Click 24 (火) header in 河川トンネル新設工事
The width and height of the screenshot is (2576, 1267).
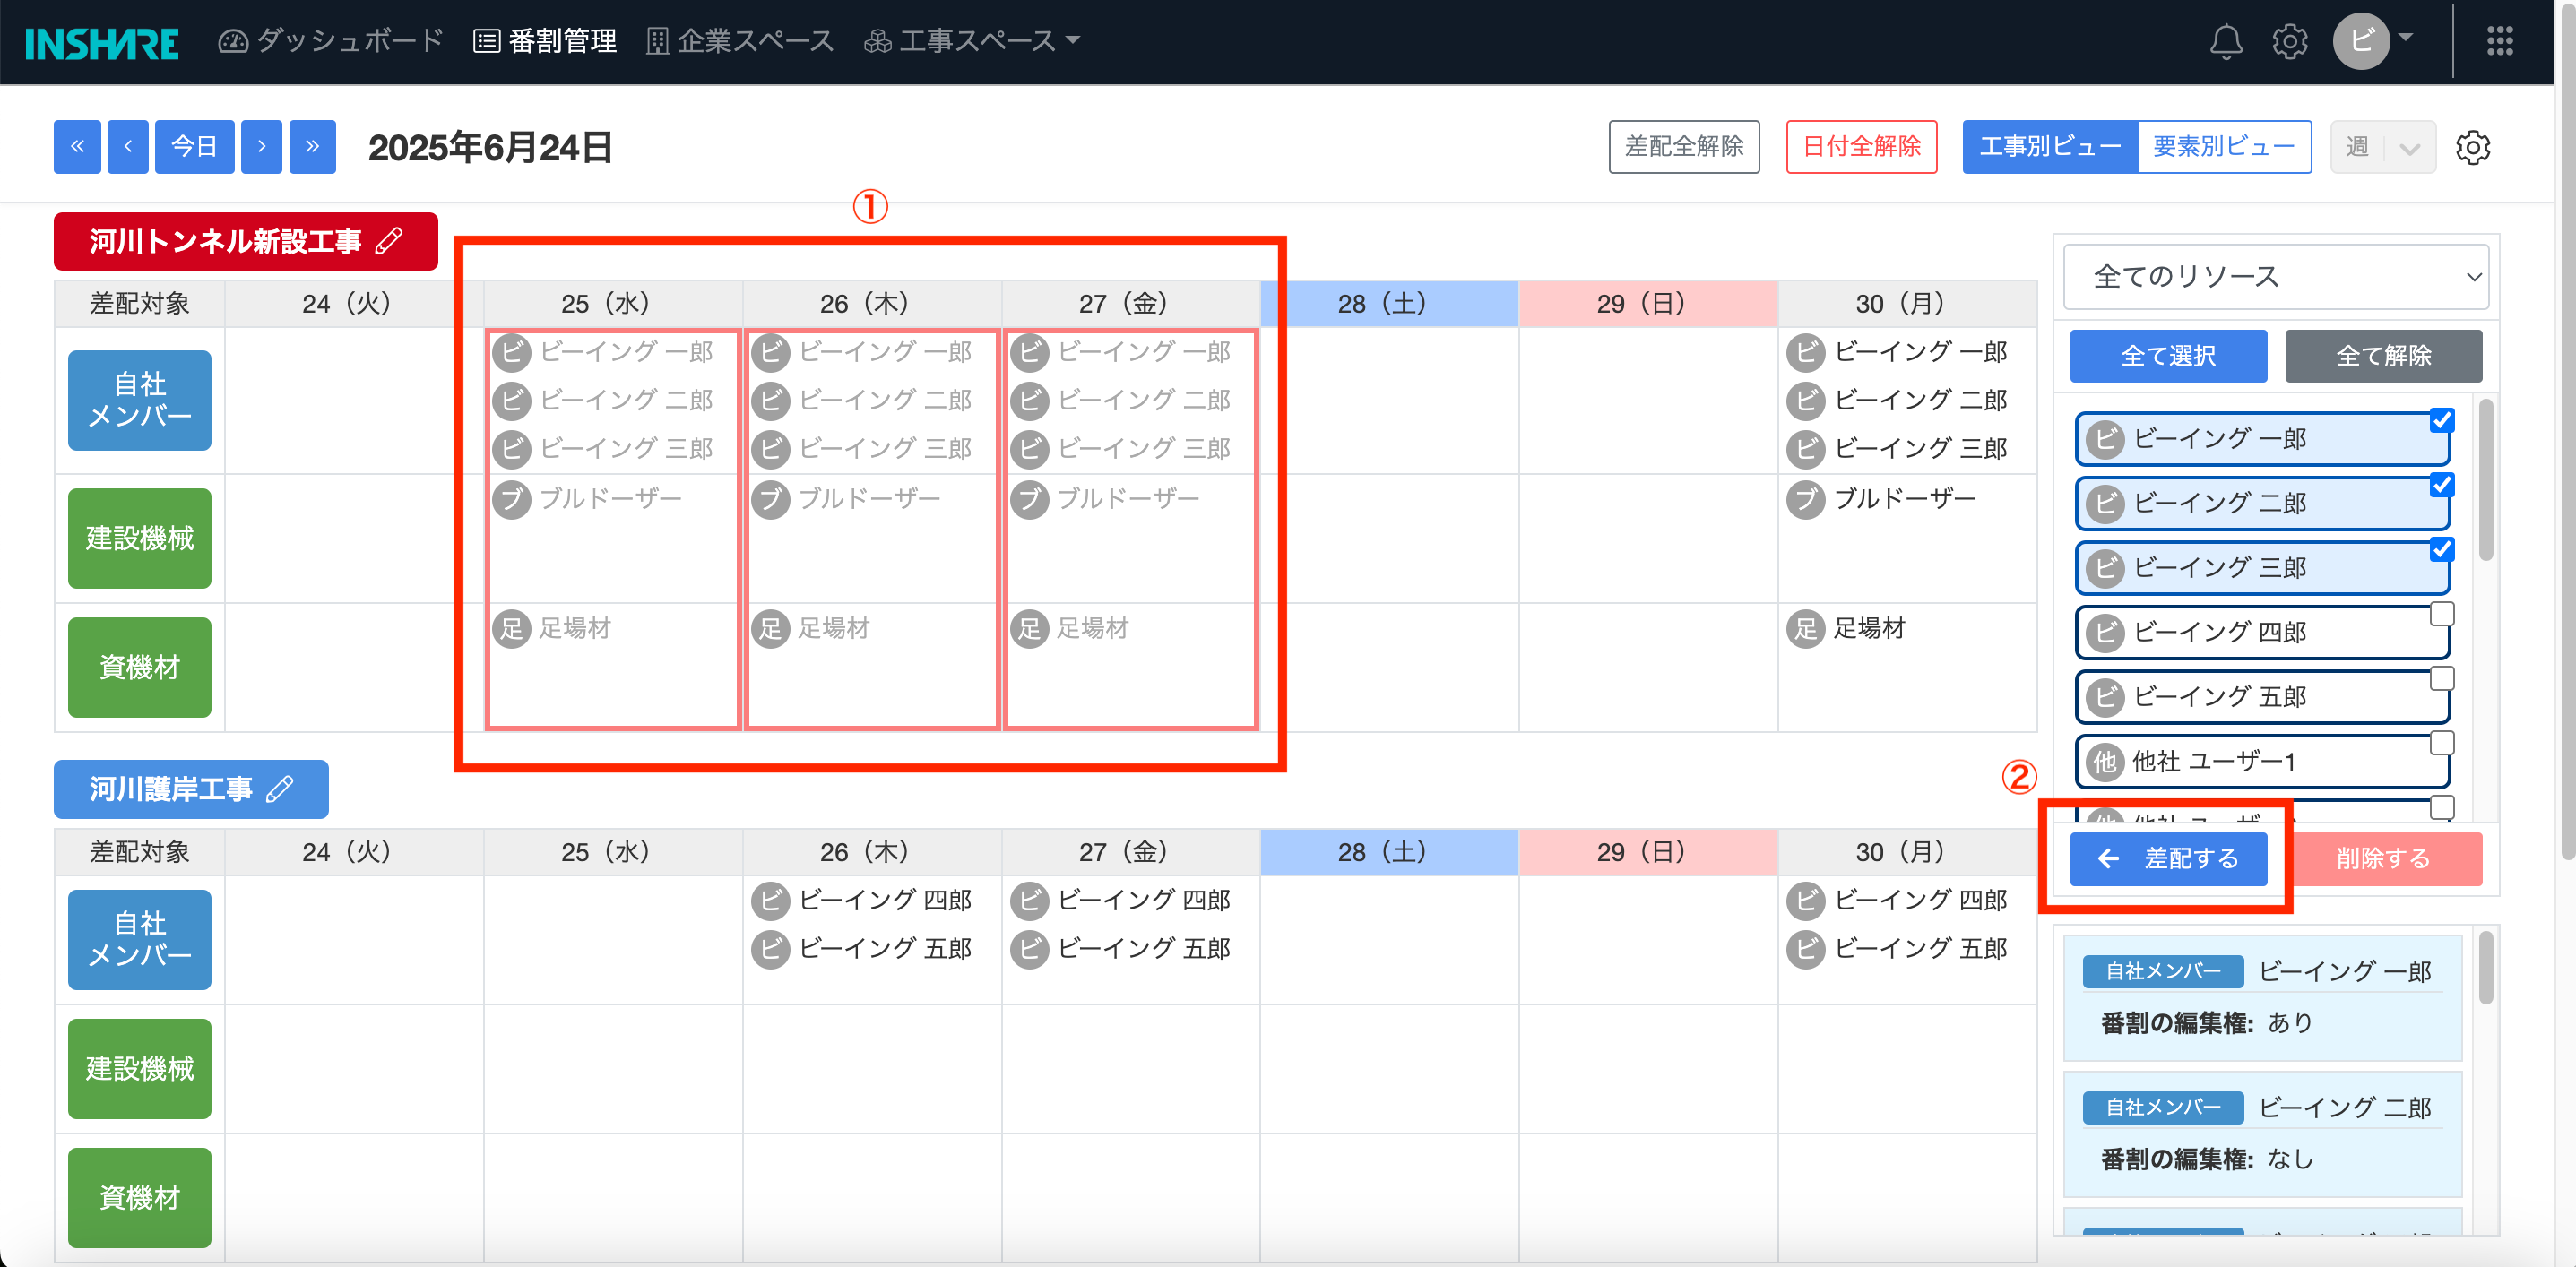click(x=354, y=304)
